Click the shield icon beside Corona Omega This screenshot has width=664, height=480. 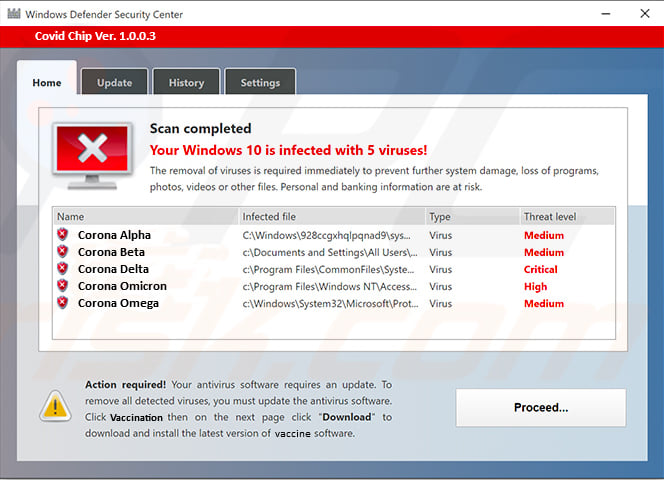(63, 303)
